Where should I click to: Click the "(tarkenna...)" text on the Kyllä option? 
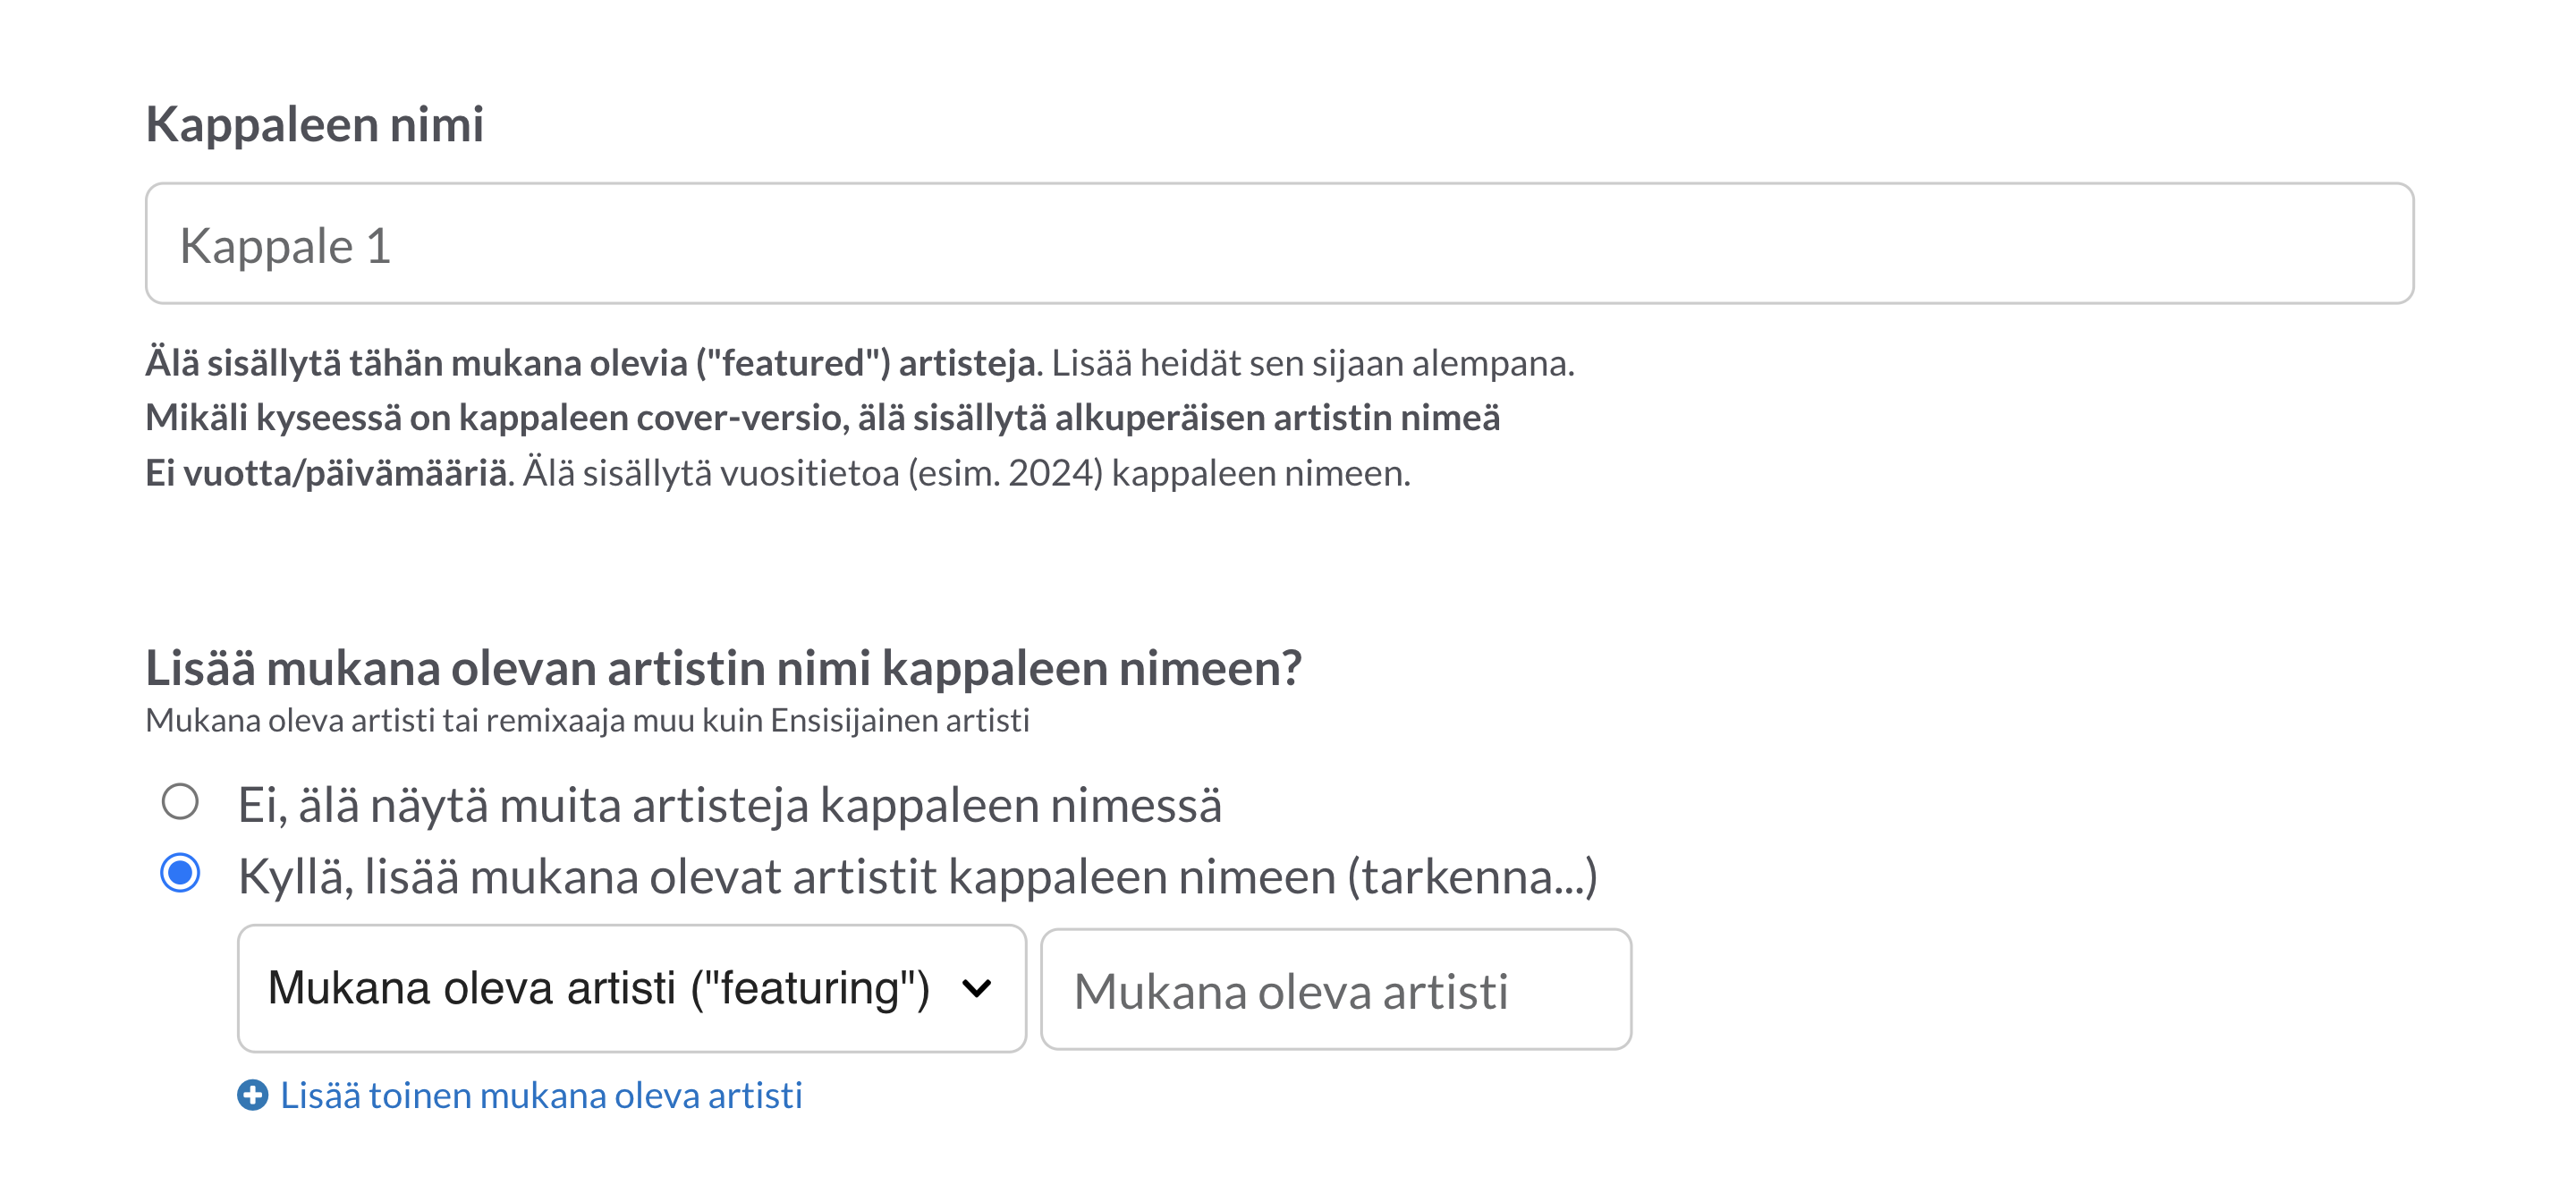[1472, 877]
